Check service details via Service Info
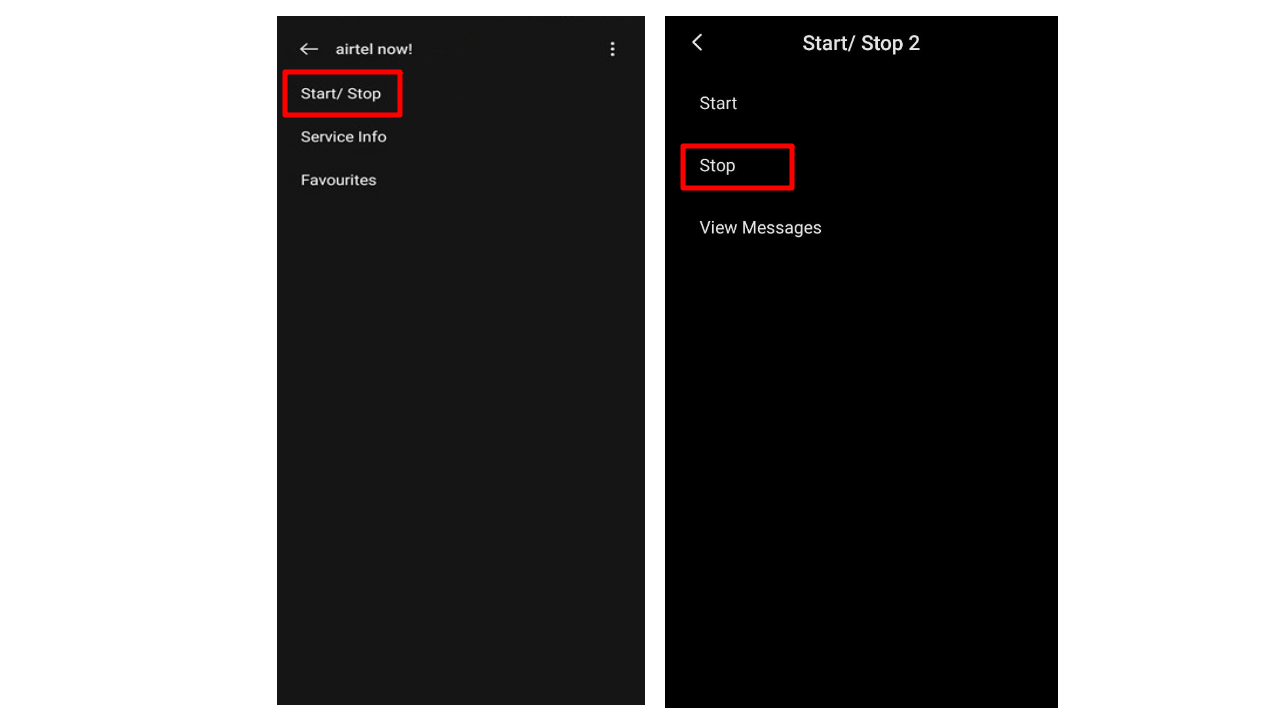Image resolution: width=1280 pixels, height=720 pixels. [x=343, y=136]
